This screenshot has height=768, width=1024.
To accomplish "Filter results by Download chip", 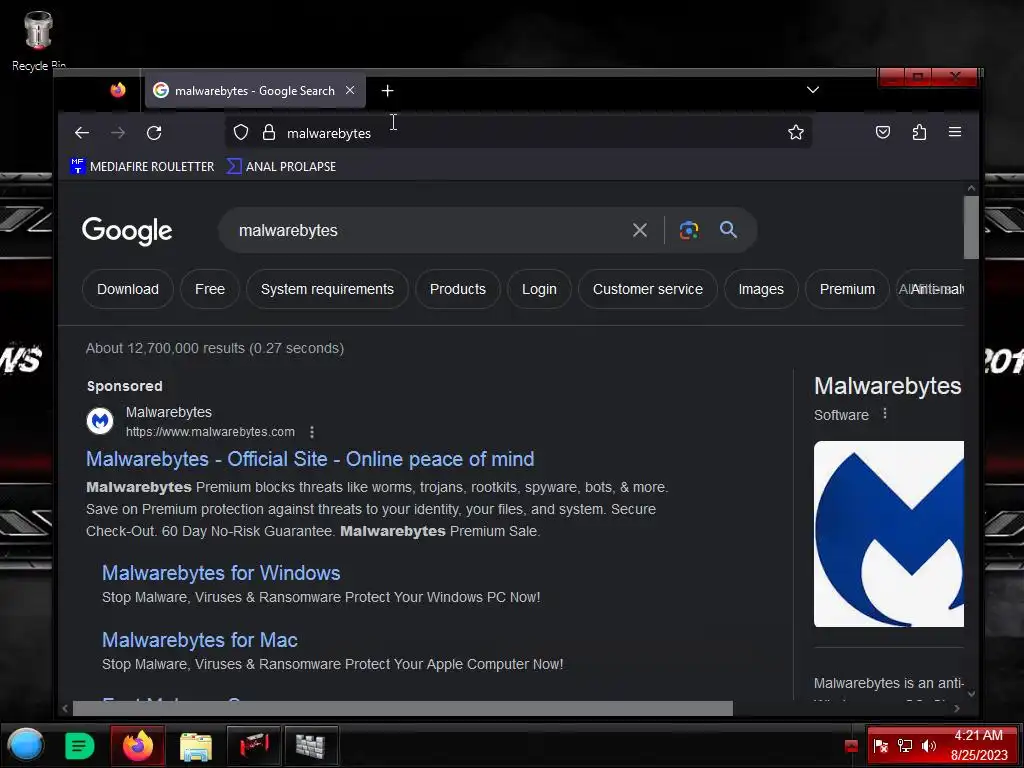I will (128, 289).
